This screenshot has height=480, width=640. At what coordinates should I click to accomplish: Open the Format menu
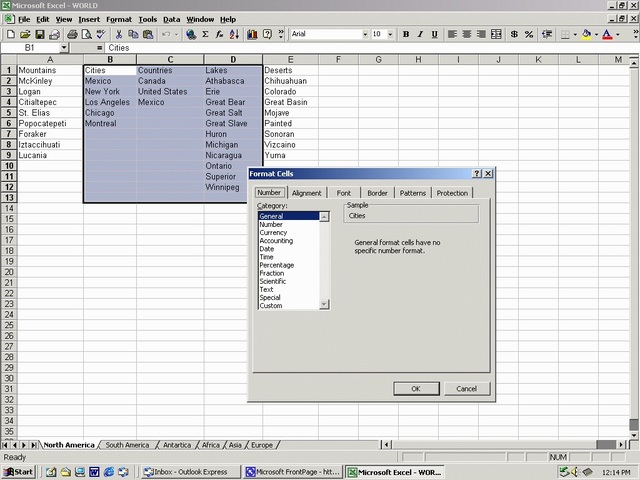coord(119,19)
